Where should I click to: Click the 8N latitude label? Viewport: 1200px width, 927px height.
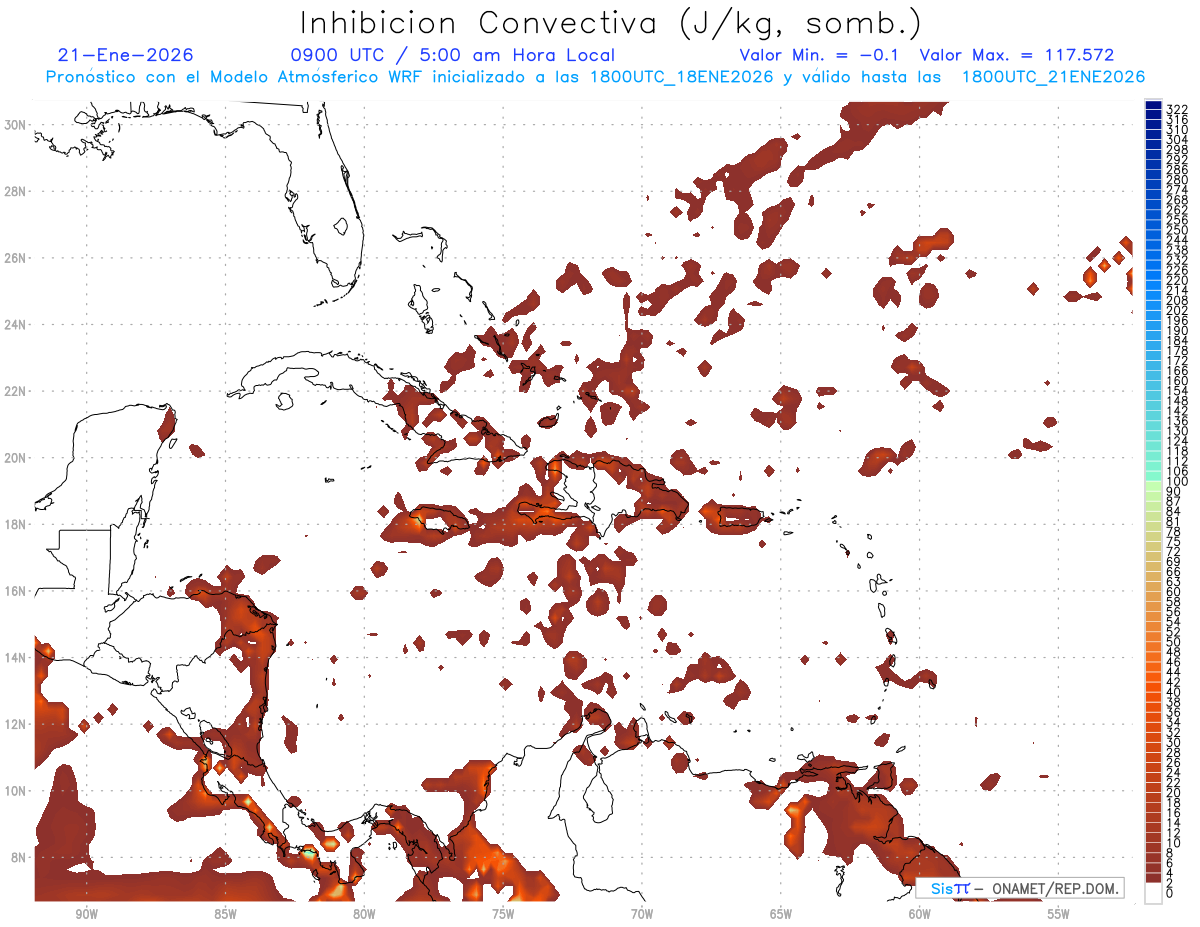(19, 857)
